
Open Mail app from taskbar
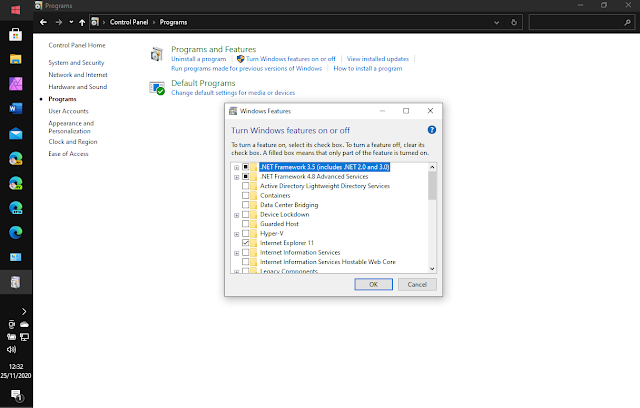16,133
